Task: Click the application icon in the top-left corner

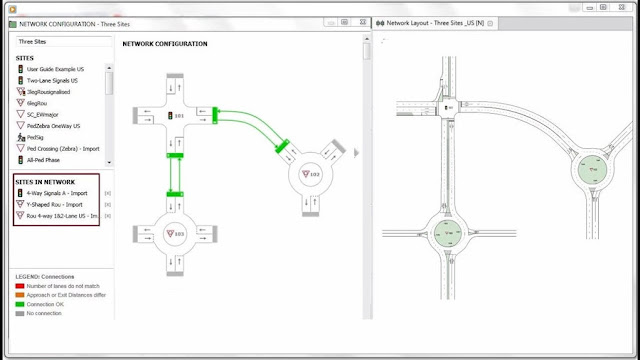Action: [x=13, y=9]
